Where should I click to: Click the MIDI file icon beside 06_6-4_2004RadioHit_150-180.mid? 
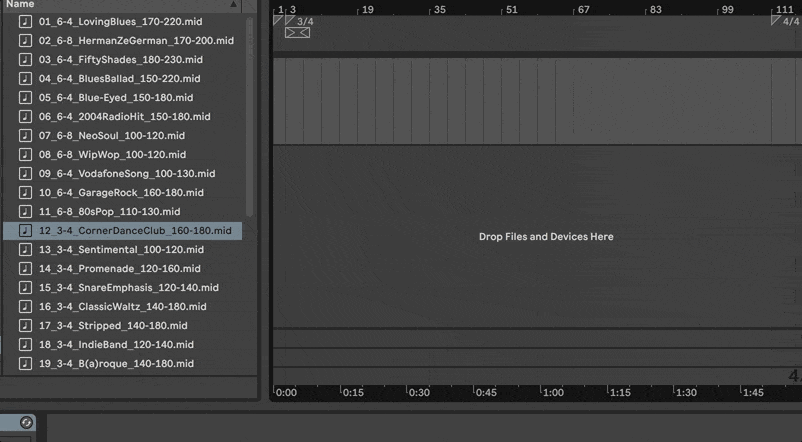(x=25, y=116)
